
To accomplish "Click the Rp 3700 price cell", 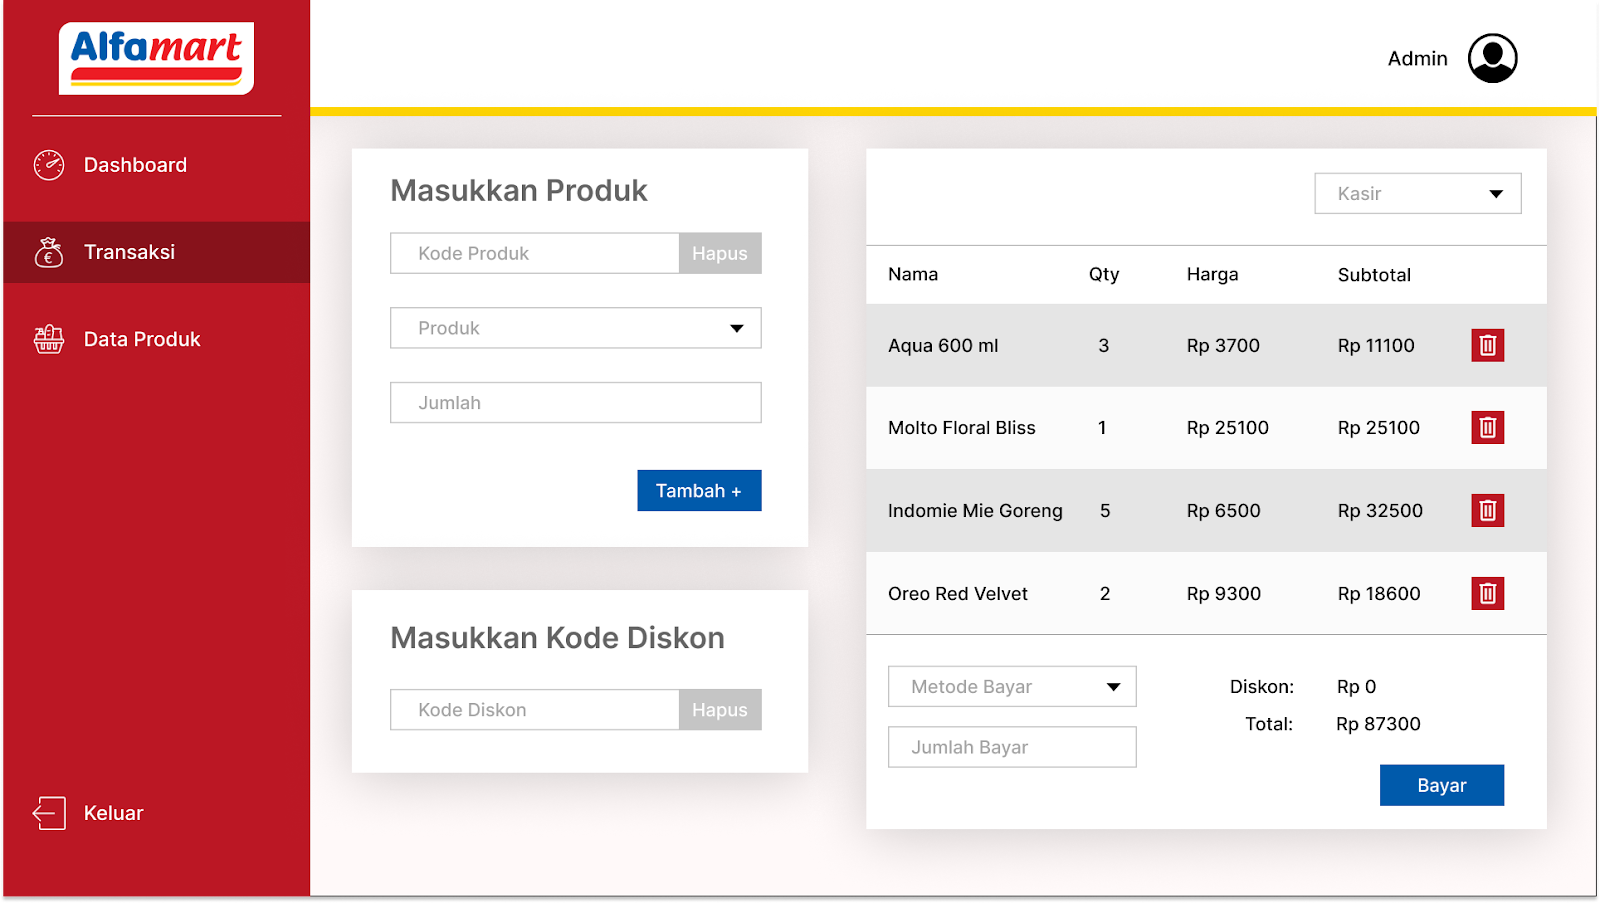I will [x=1223, y=345].
